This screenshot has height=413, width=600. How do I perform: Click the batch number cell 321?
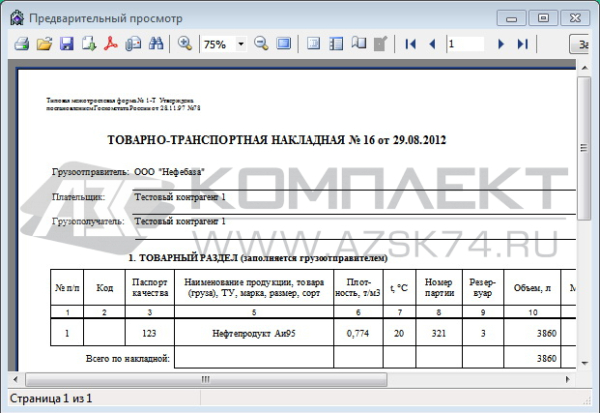(x=439, y=333)
